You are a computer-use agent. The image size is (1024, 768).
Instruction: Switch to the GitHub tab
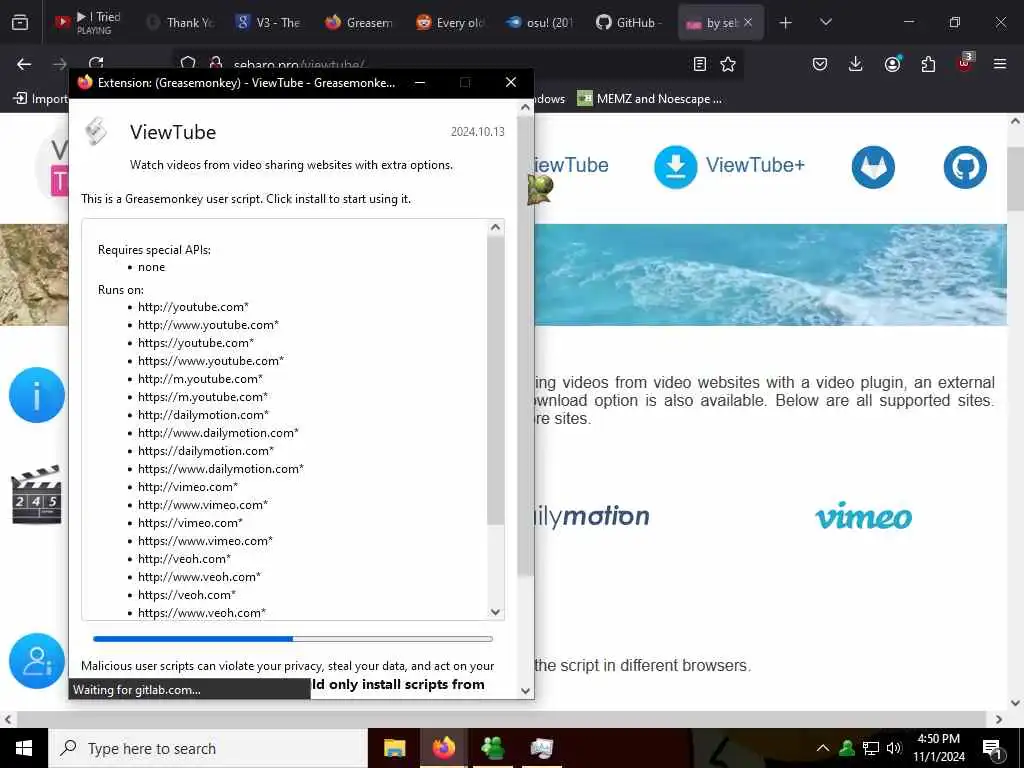[630, 22]
